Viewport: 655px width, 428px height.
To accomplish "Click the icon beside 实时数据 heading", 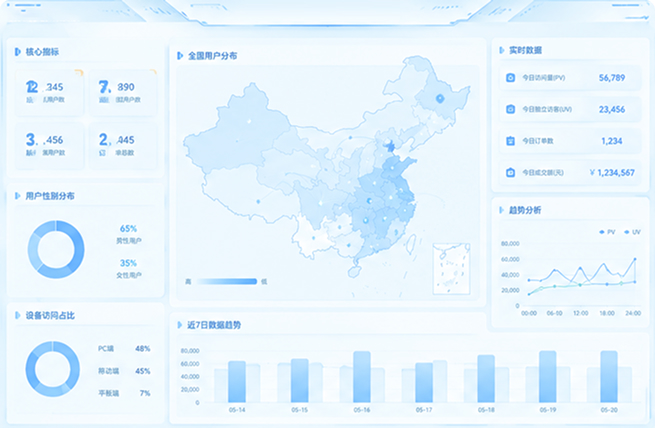I will coord(502,50).
